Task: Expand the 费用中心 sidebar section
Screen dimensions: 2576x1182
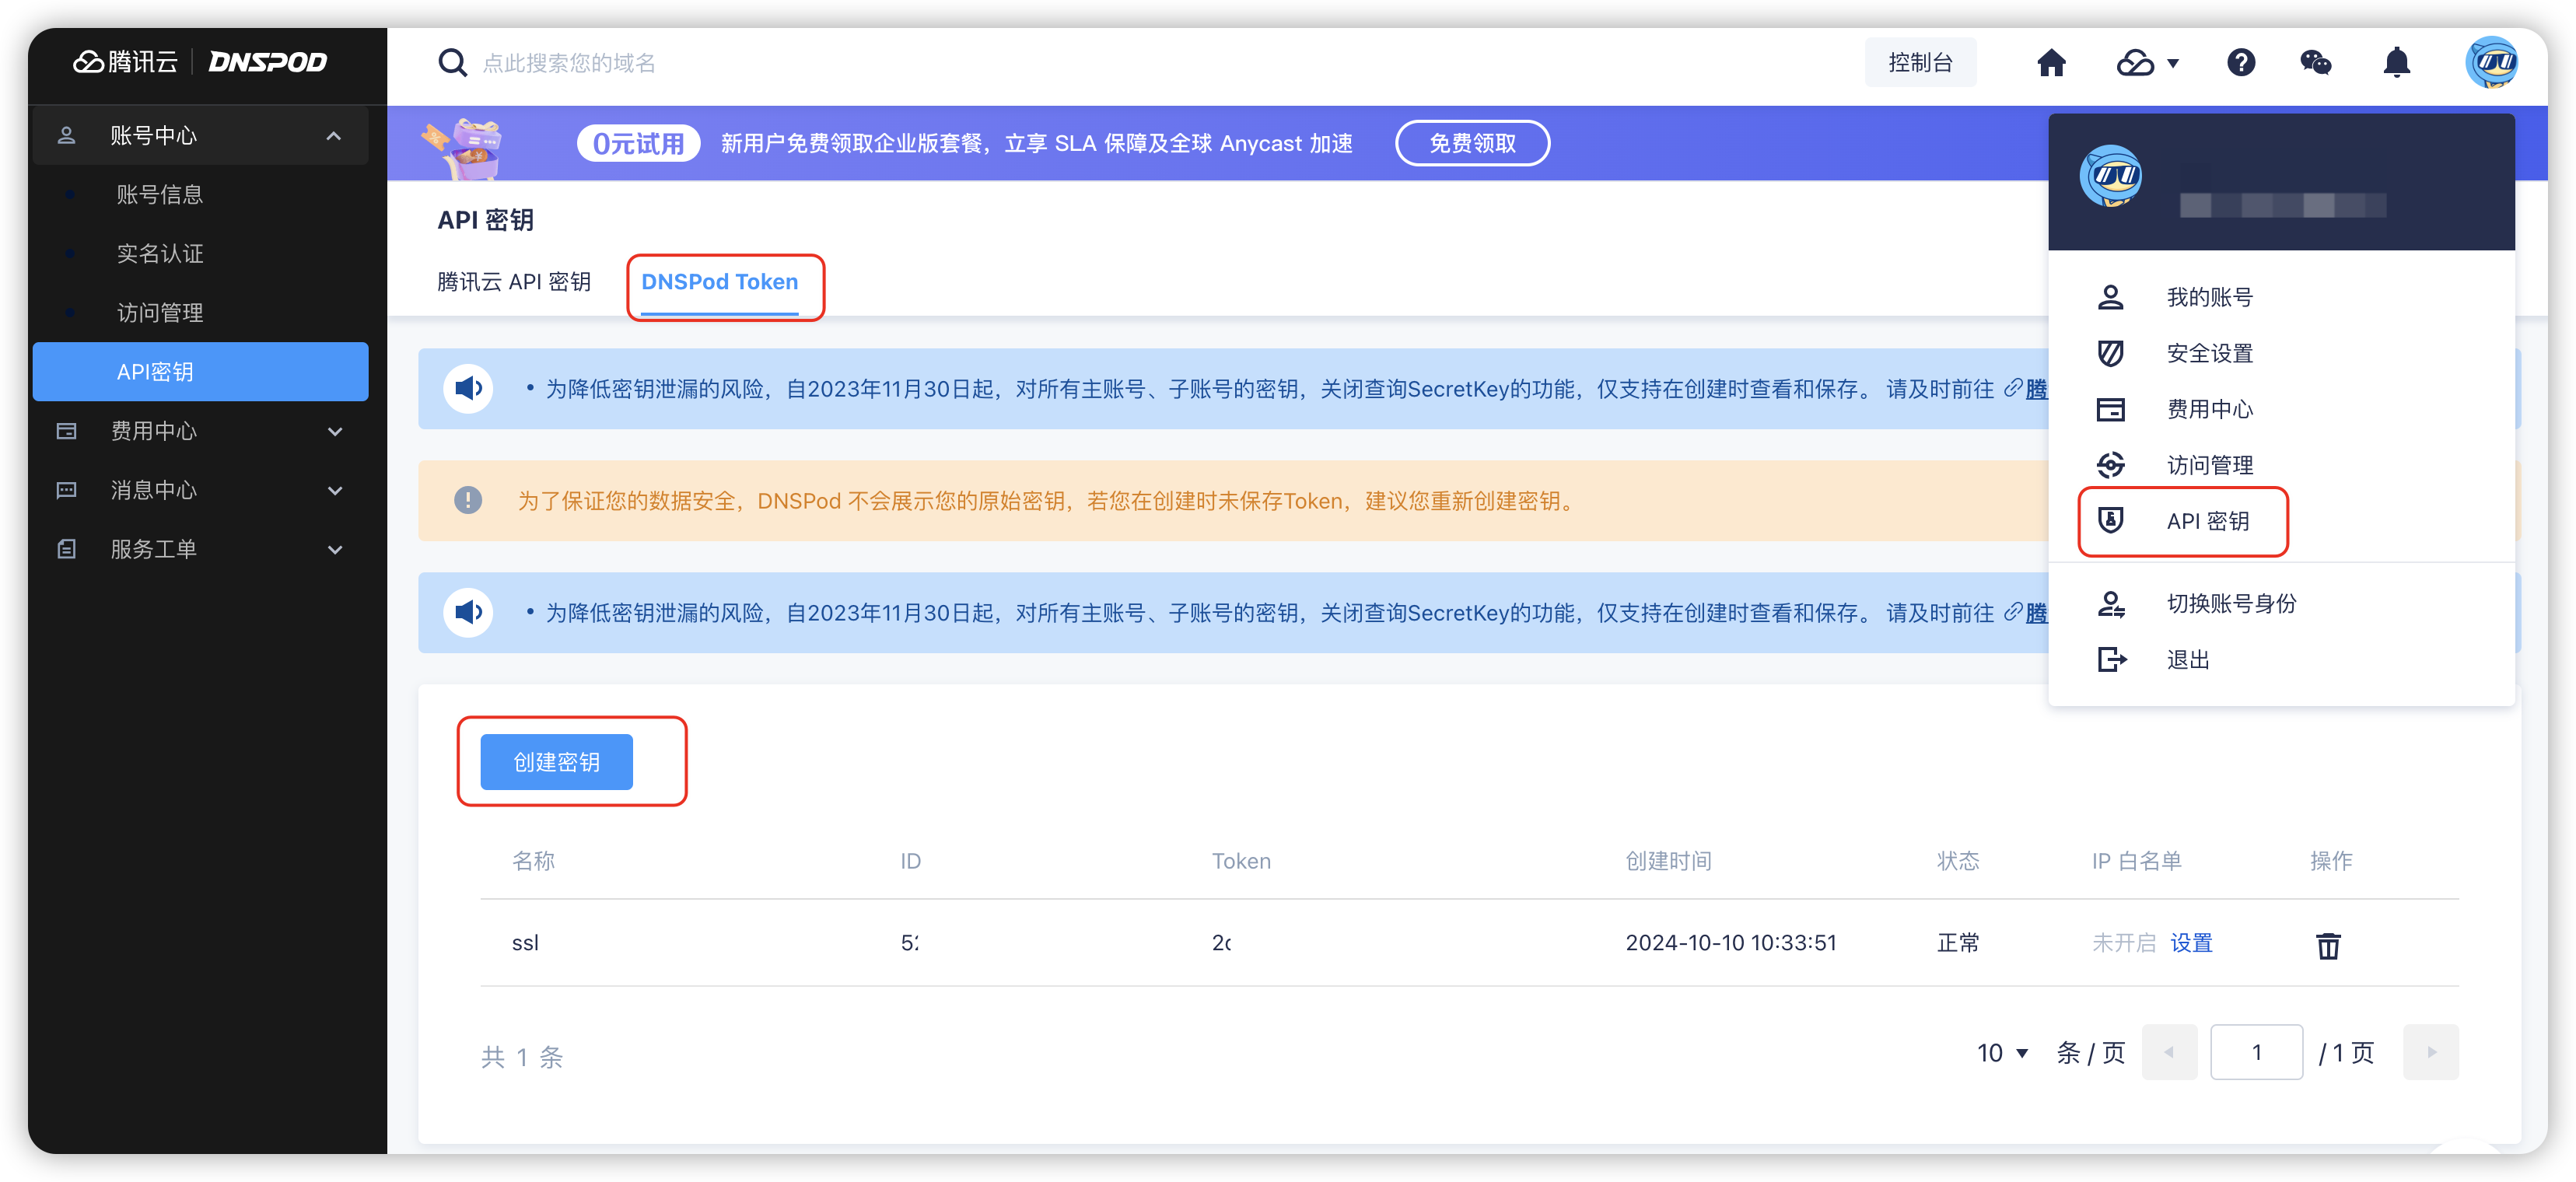Action: point(335,431)
